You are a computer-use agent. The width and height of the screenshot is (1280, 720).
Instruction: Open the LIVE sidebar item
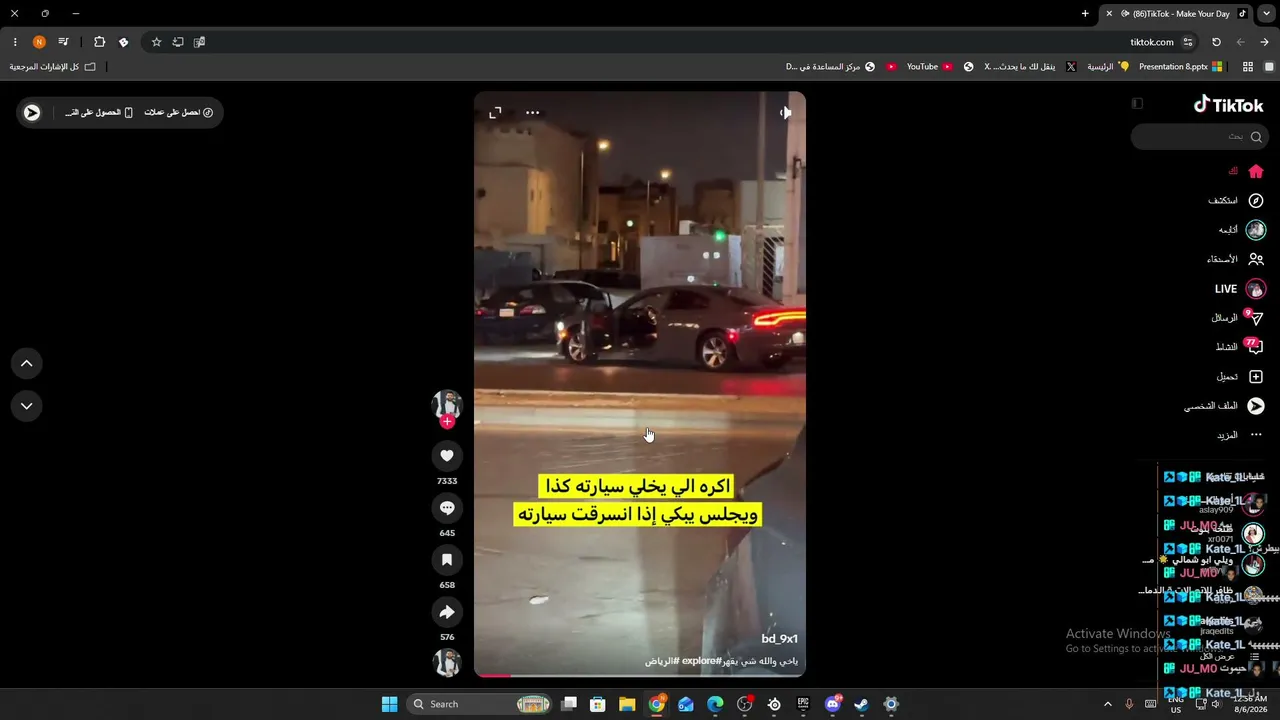pos(1240,289)
